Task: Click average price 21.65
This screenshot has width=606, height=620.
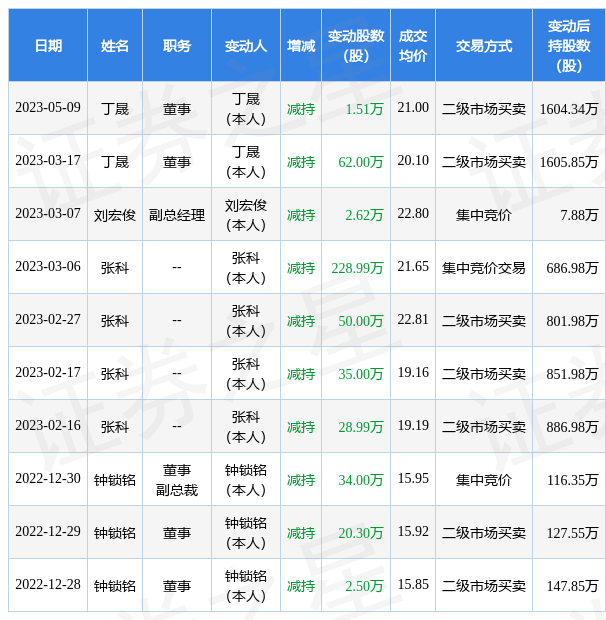Action: pyautogui.click(x=413, y=267)
